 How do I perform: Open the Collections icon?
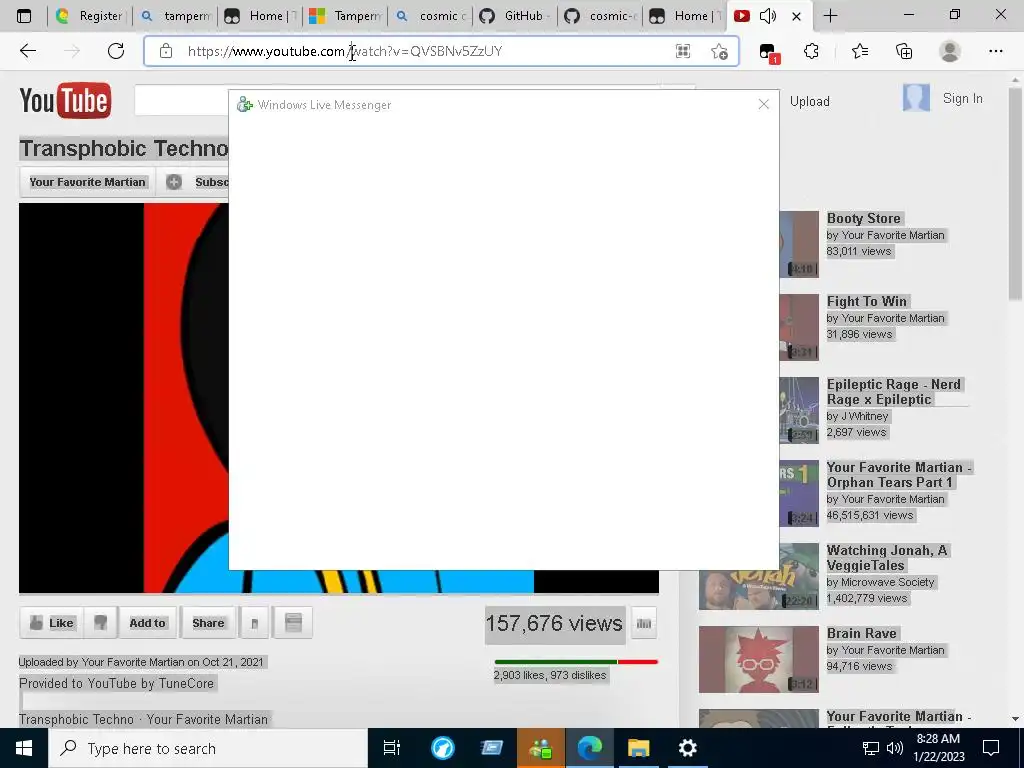tap(904, 51)
